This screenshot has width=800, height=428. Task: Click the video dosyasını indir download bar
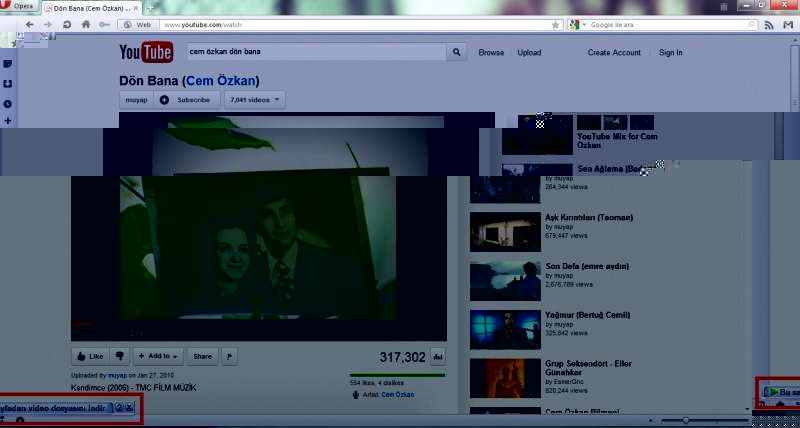click(55, 408)
